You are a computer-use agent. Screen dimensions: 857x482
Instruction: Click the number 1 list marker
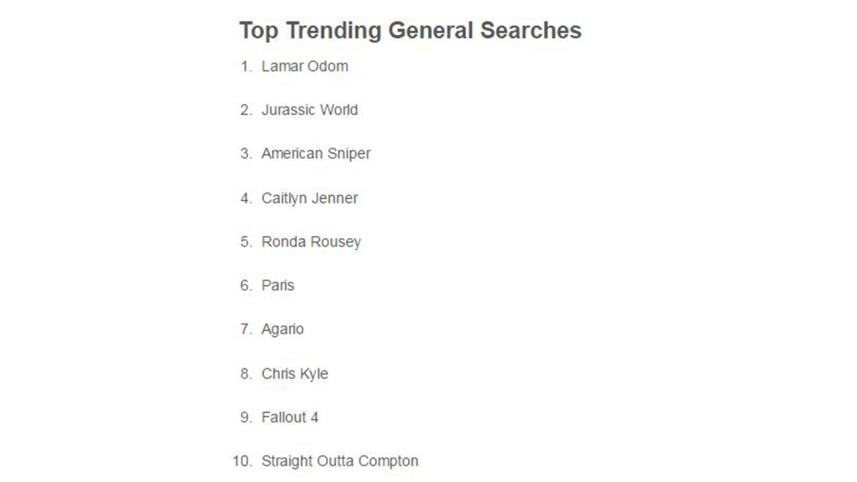click(x=246, y=66)
